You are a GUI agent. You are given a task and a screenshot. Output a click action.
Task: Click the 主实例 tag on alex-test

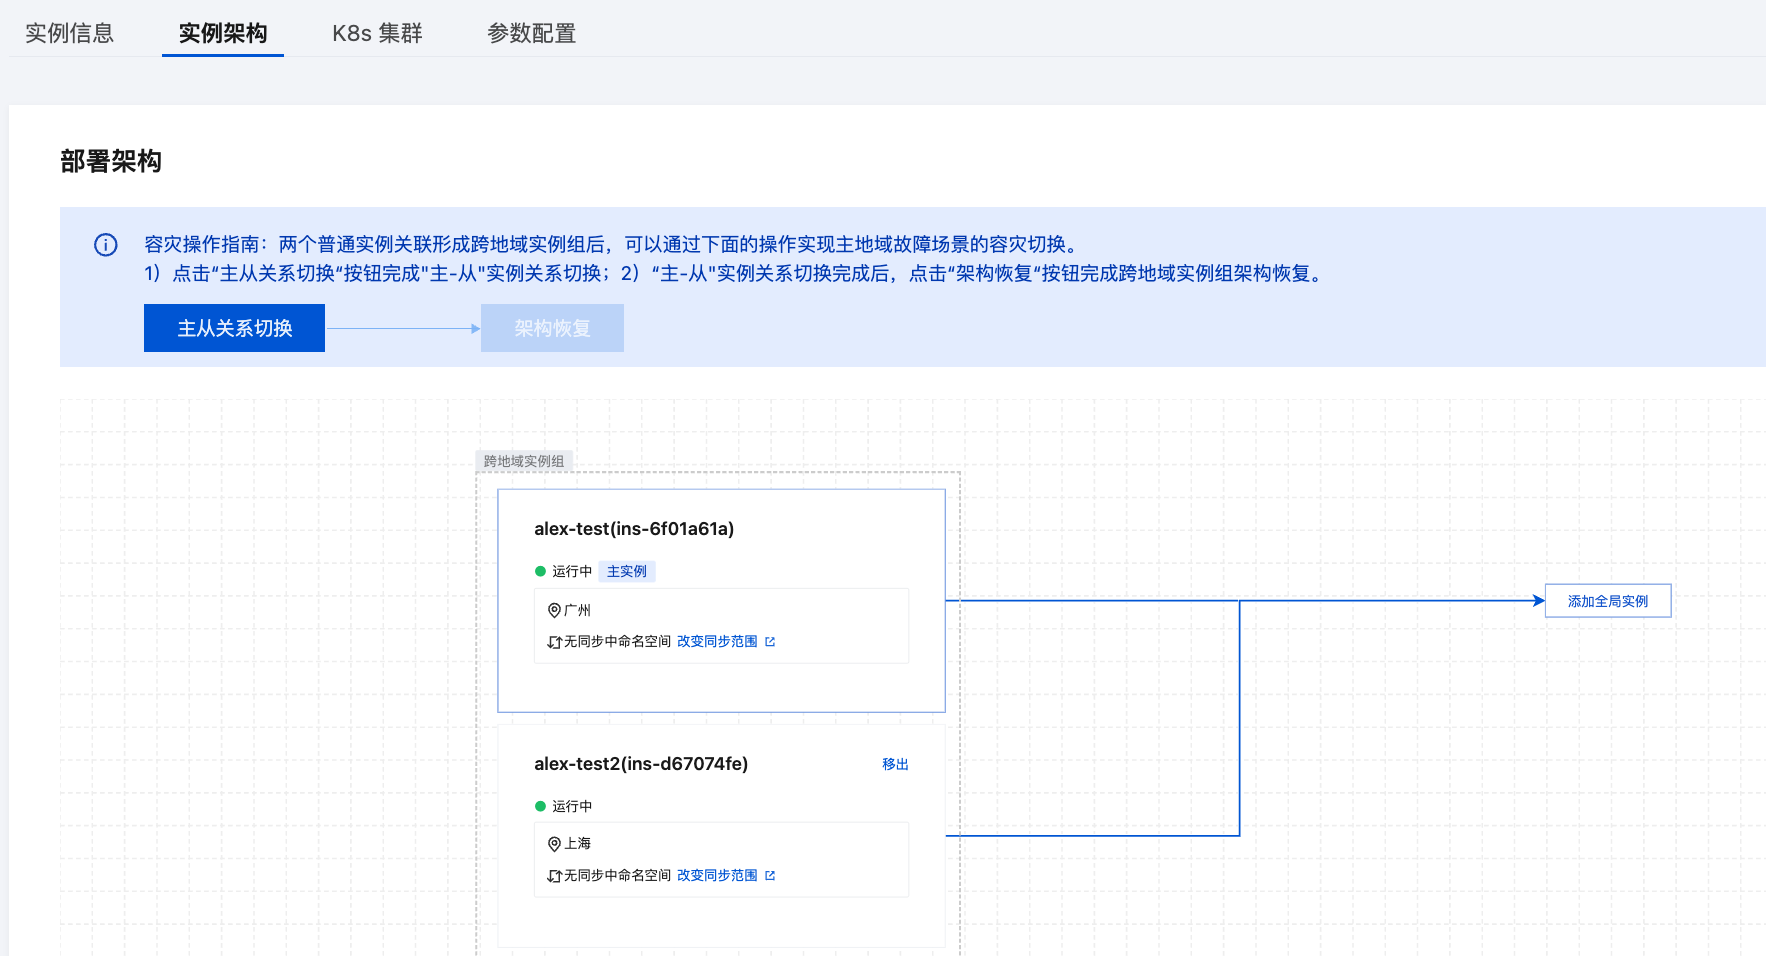[x=627, y=572]
